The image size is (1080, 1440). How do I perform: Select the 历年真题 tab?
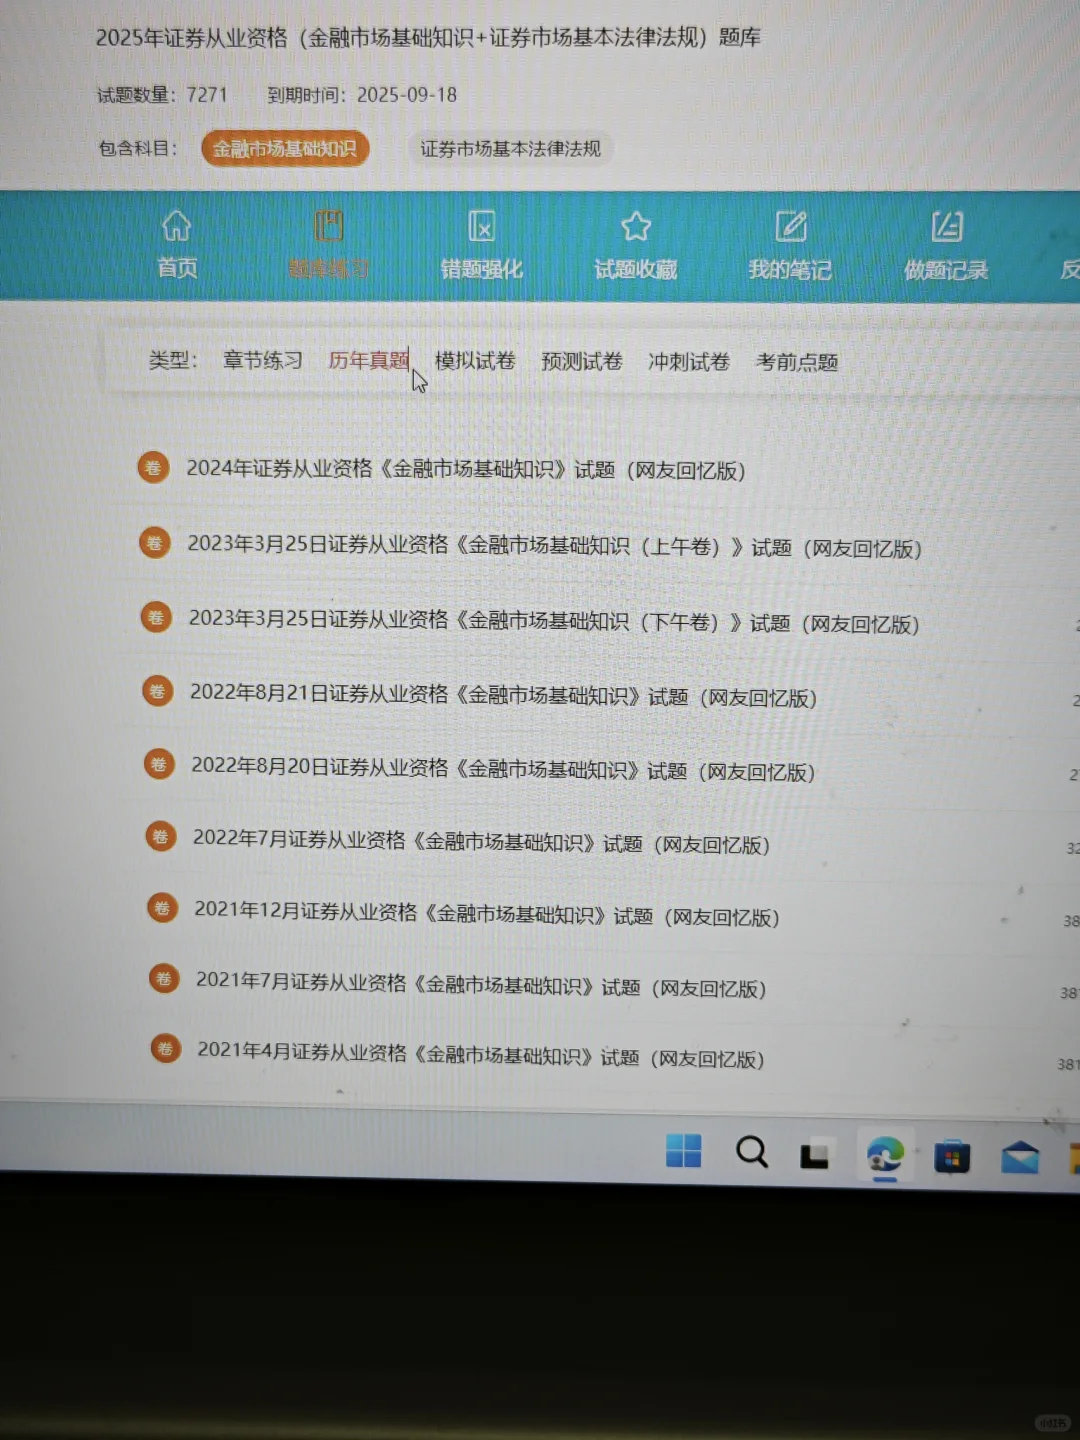pyautogui.click(x=368, y=361)
